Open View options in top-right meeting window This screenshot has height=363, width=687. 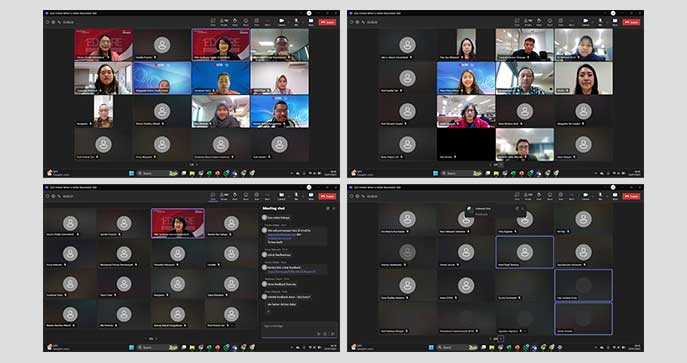pyautogui.click(x=561, y=22)
